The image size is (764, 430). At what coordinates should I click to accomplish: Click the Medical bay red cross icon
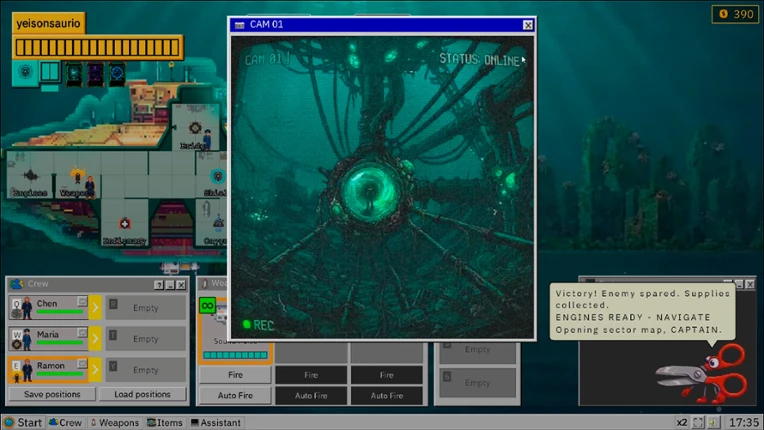point(125,224)
